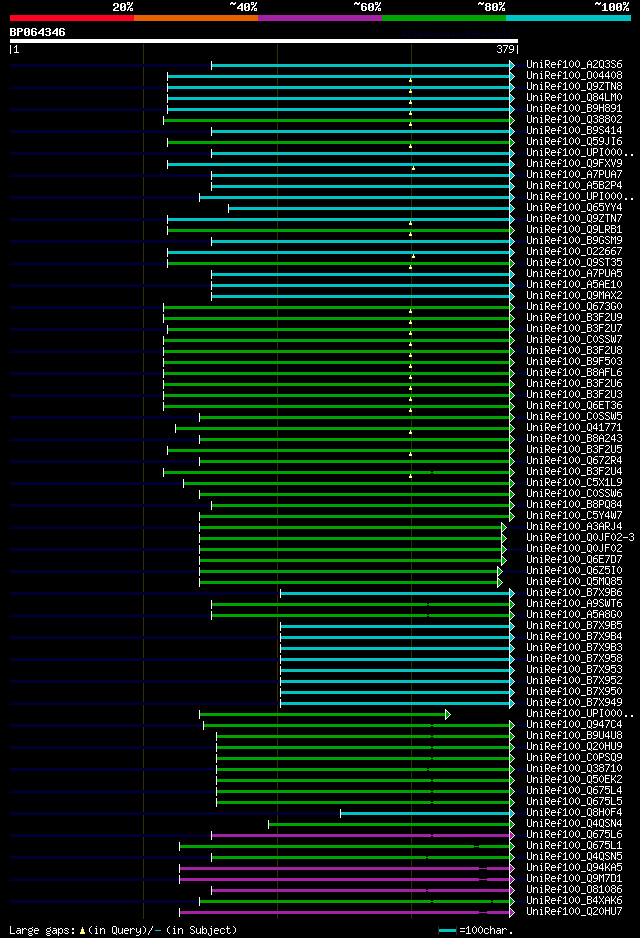The height and width of the screenshot is (938, 640).
Task: Select the UniRef100_B8A243 label
Action: [x=574, y=438]
